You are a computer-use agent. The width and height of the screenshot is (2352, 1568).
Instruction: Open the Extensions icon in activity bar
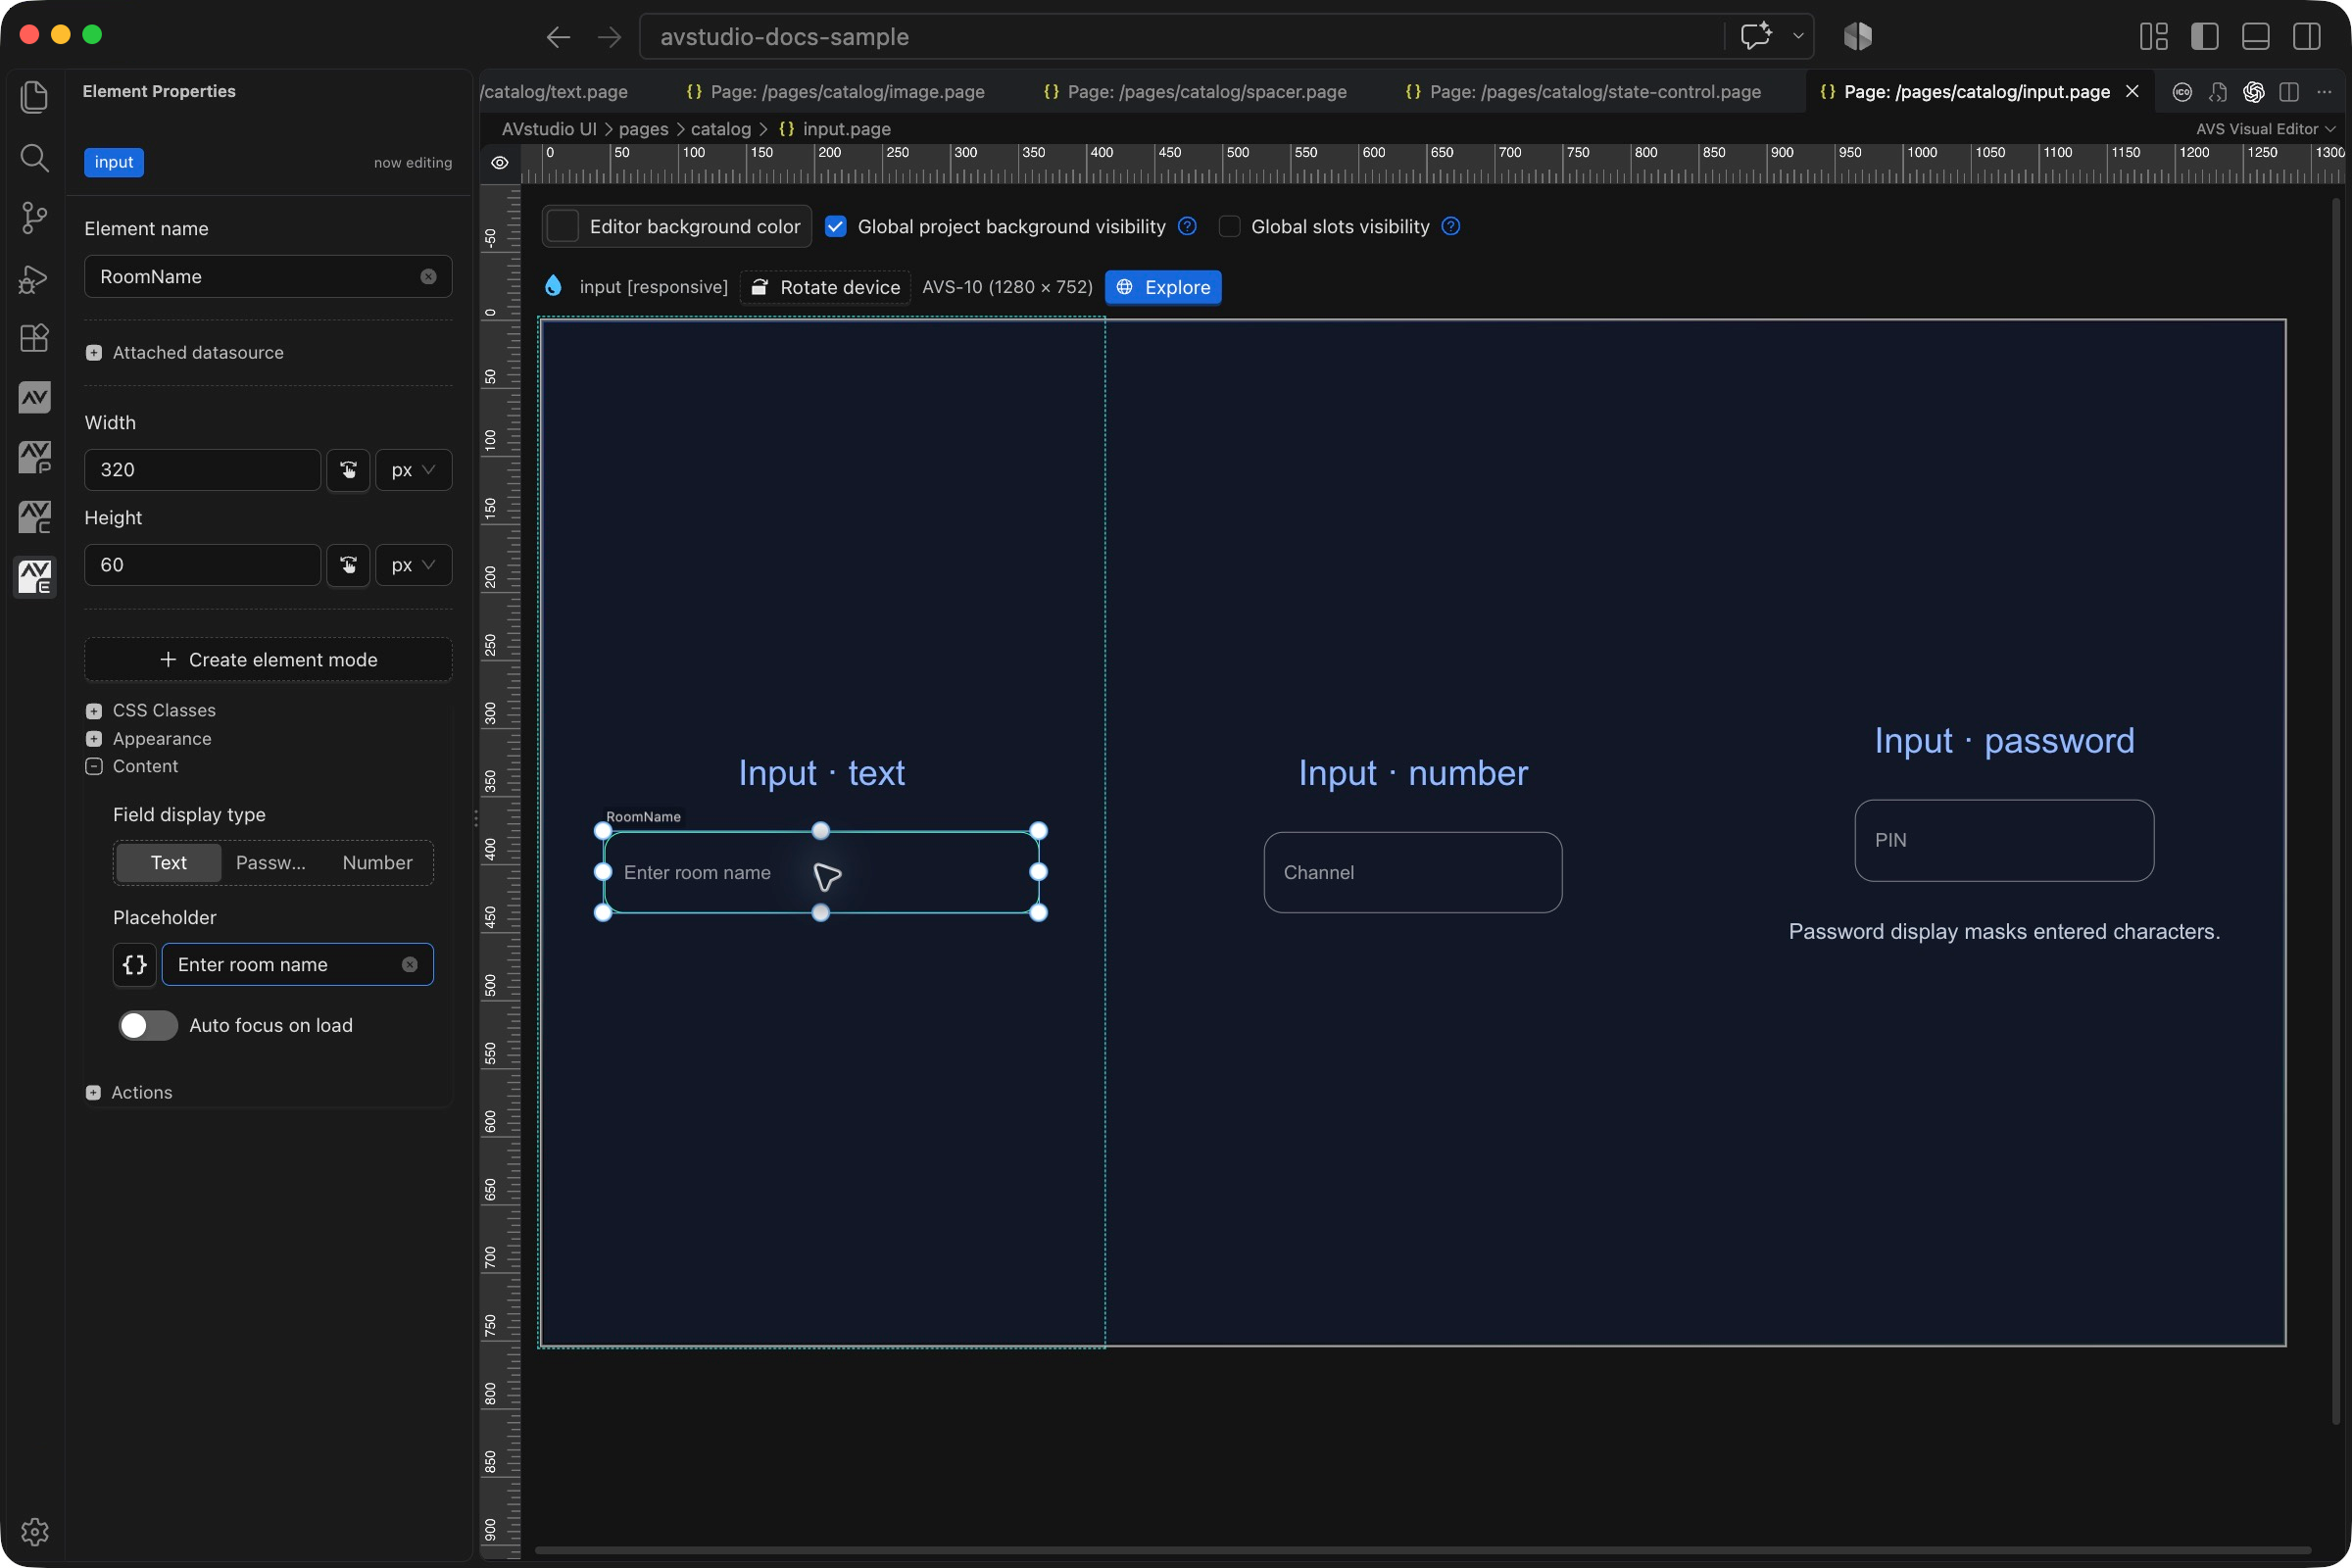tap(34, 338)
